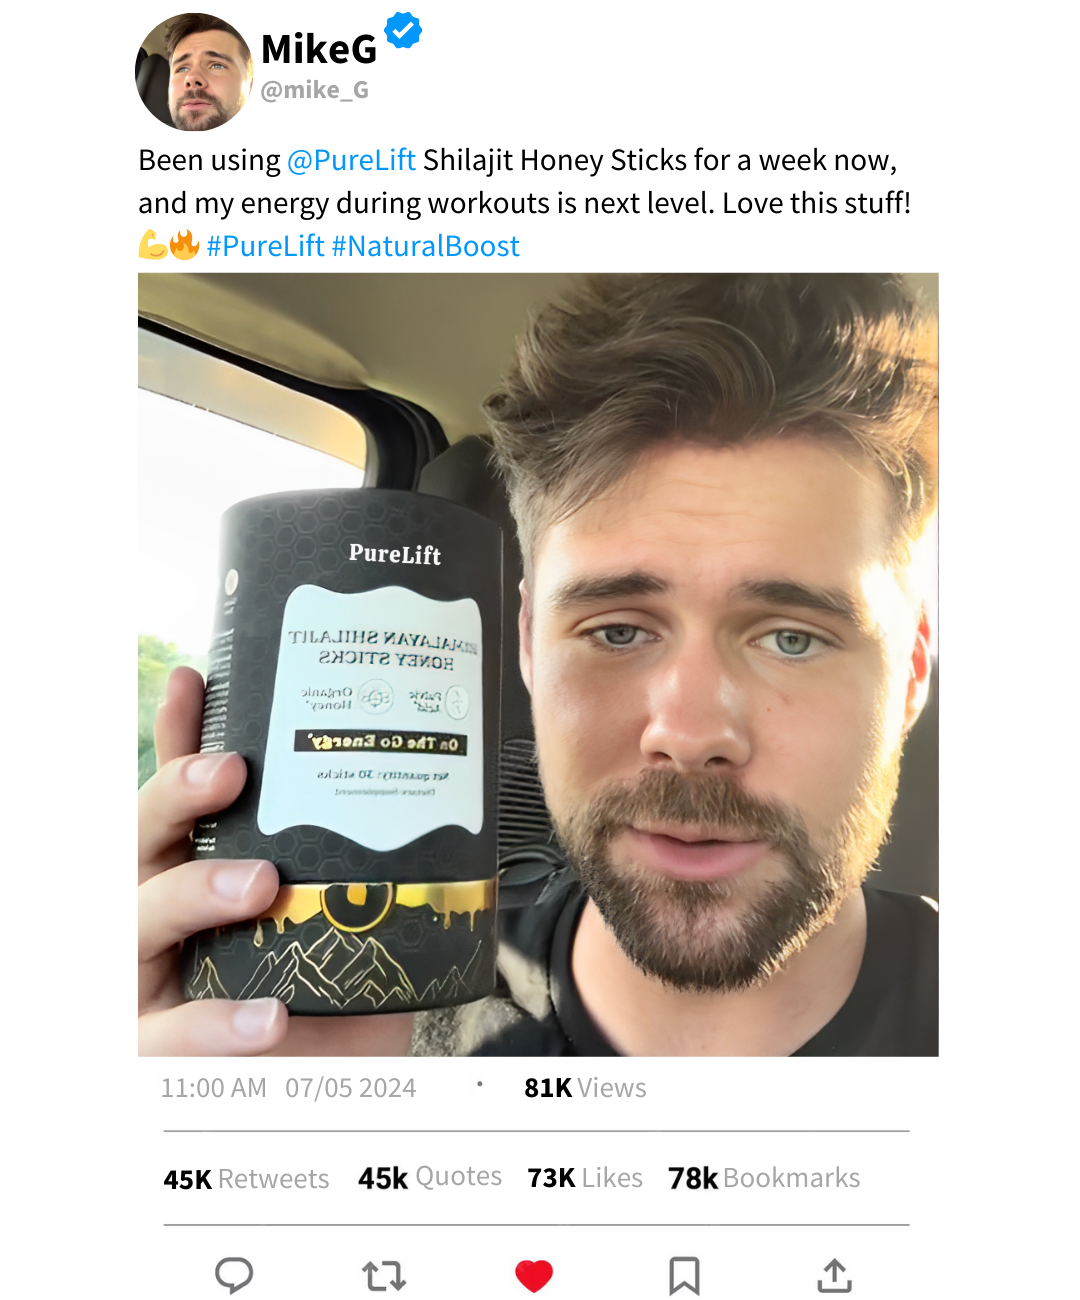Toggle the bookmark icon

pyautogui.click(x=684, y=1276)
